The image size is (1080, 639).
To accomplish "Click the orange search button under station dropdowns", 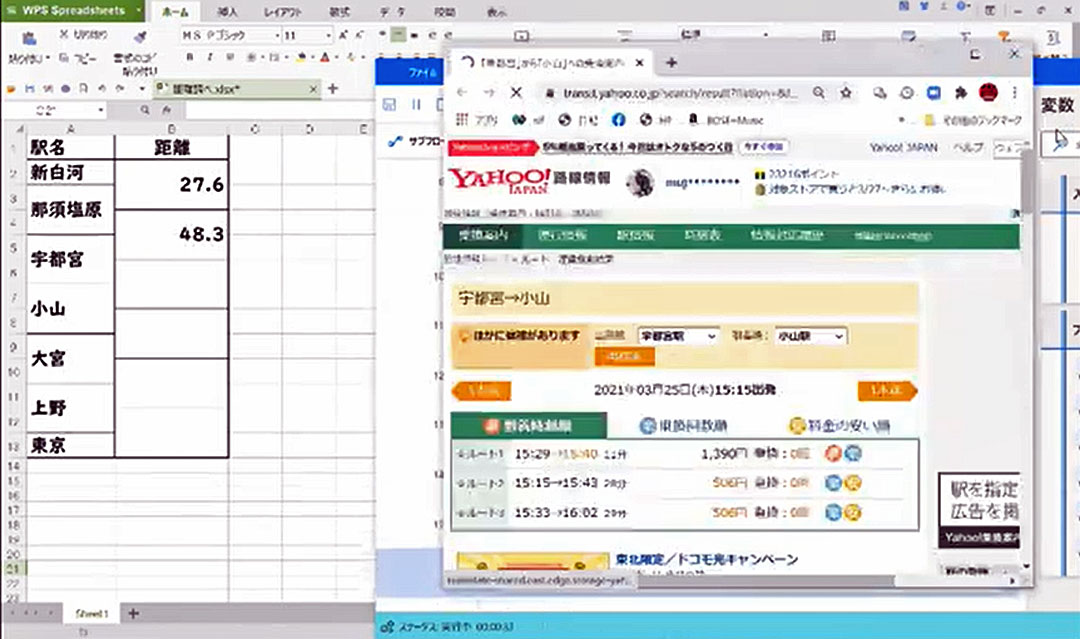I will click(624, 356).
